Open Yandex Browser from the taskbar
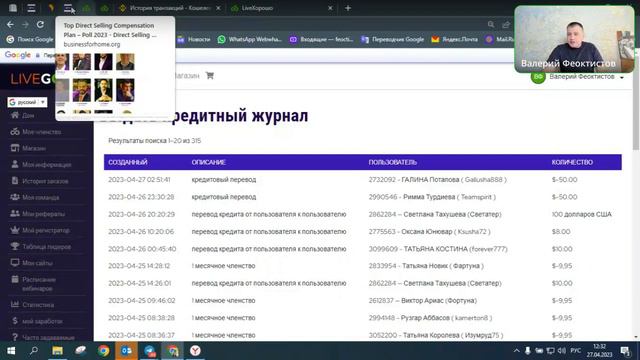Screen dimensions: 640x360 coord(195,351)
